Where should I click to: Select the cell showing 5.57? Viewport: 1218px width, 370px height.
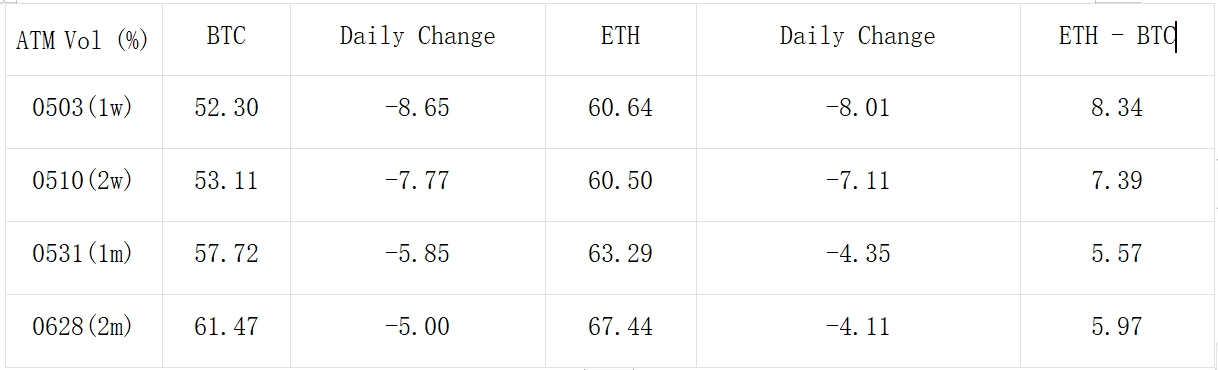[1117, 257]
